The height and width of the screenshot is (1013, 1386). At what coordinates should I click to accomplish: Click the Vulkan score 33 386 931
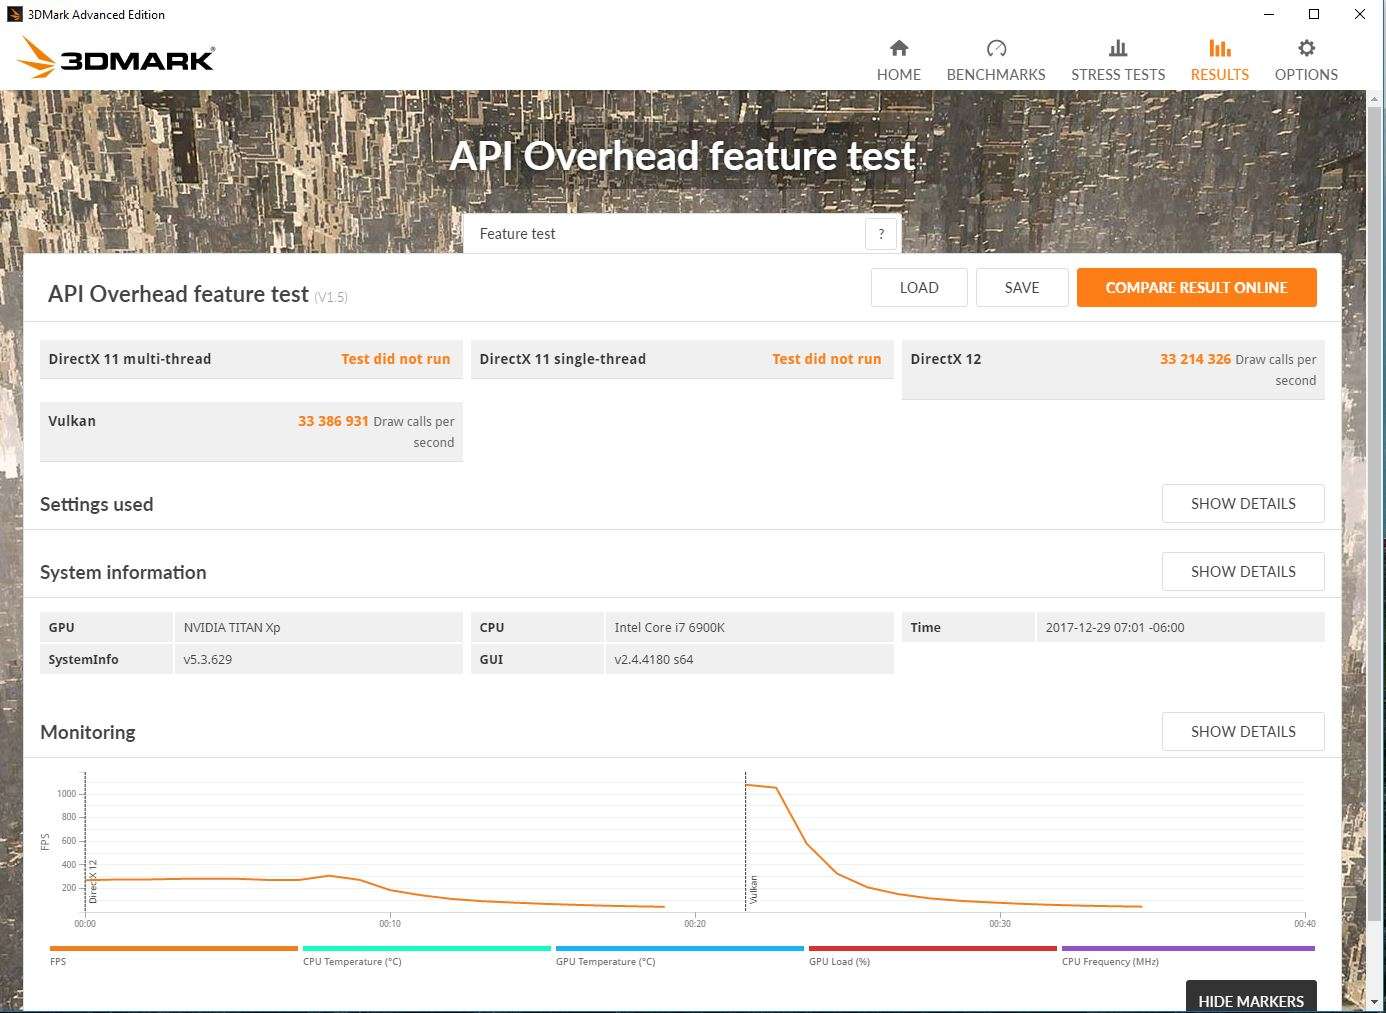333,421
